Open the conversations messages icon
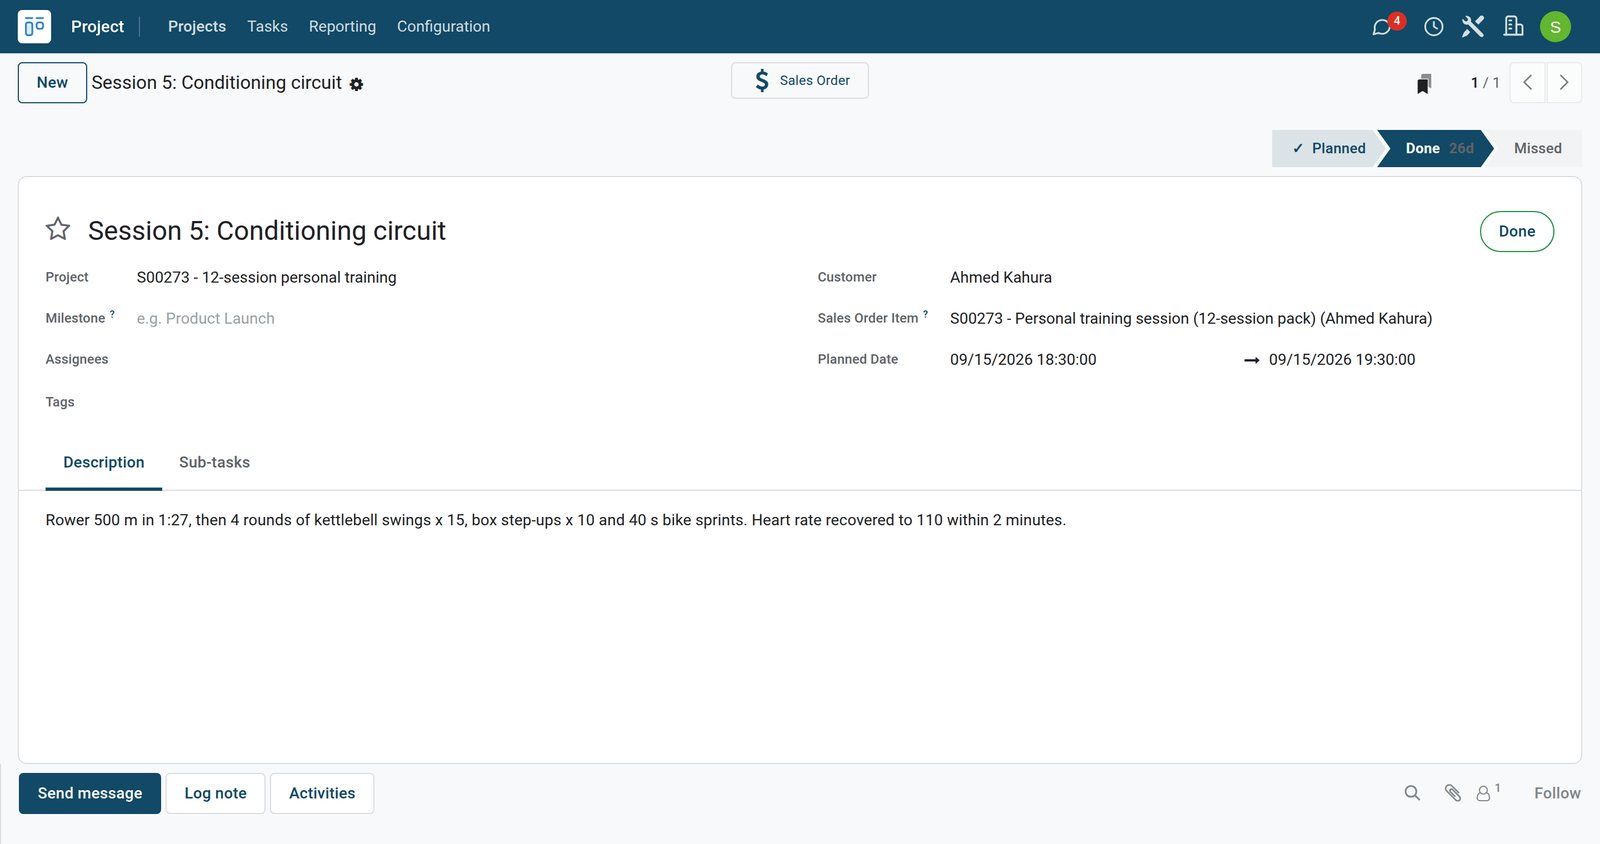 [1383, 26]
